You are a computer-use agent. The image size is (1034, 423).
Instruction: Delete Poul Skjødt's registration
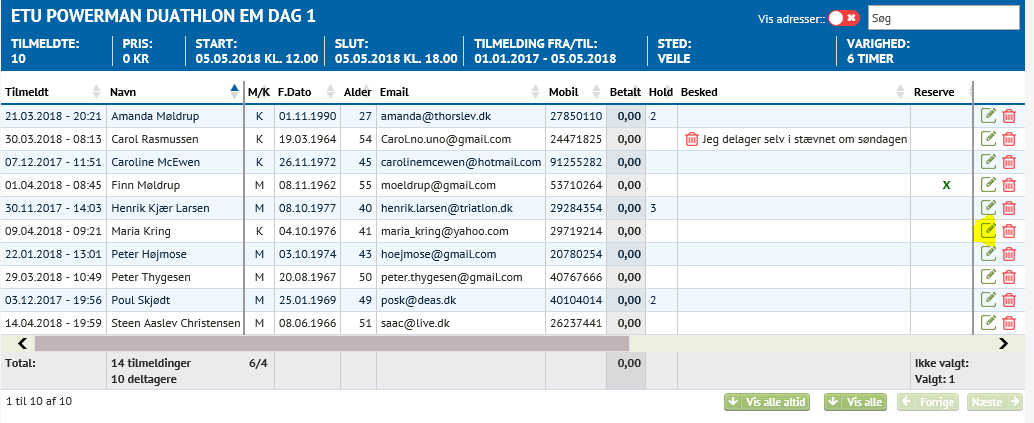1009,300
